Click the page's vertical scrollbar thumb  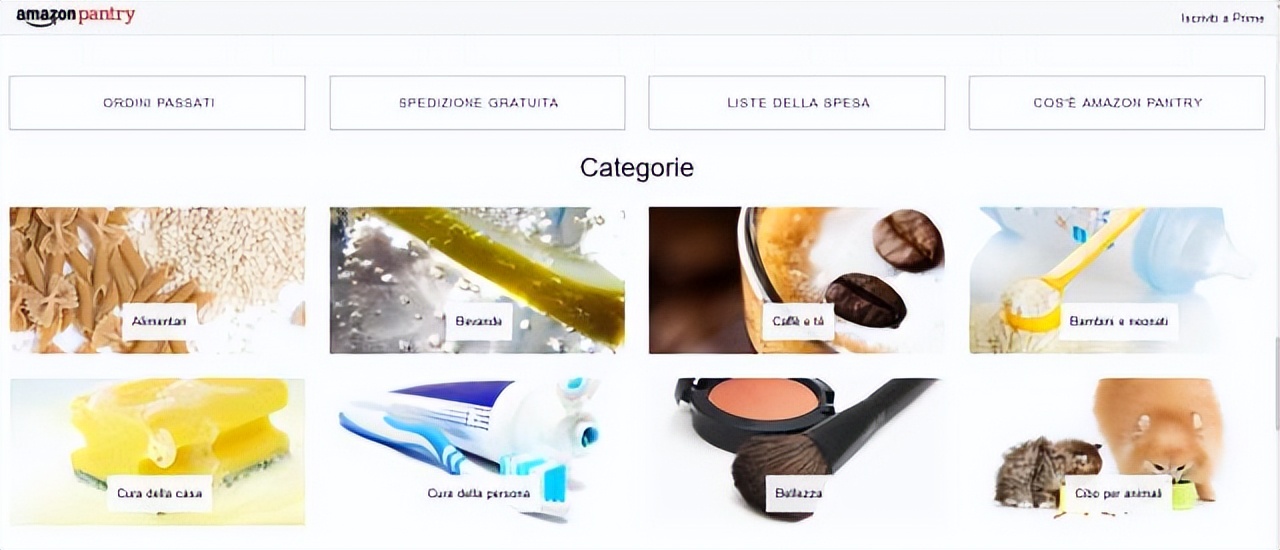tap(1275, 384)
